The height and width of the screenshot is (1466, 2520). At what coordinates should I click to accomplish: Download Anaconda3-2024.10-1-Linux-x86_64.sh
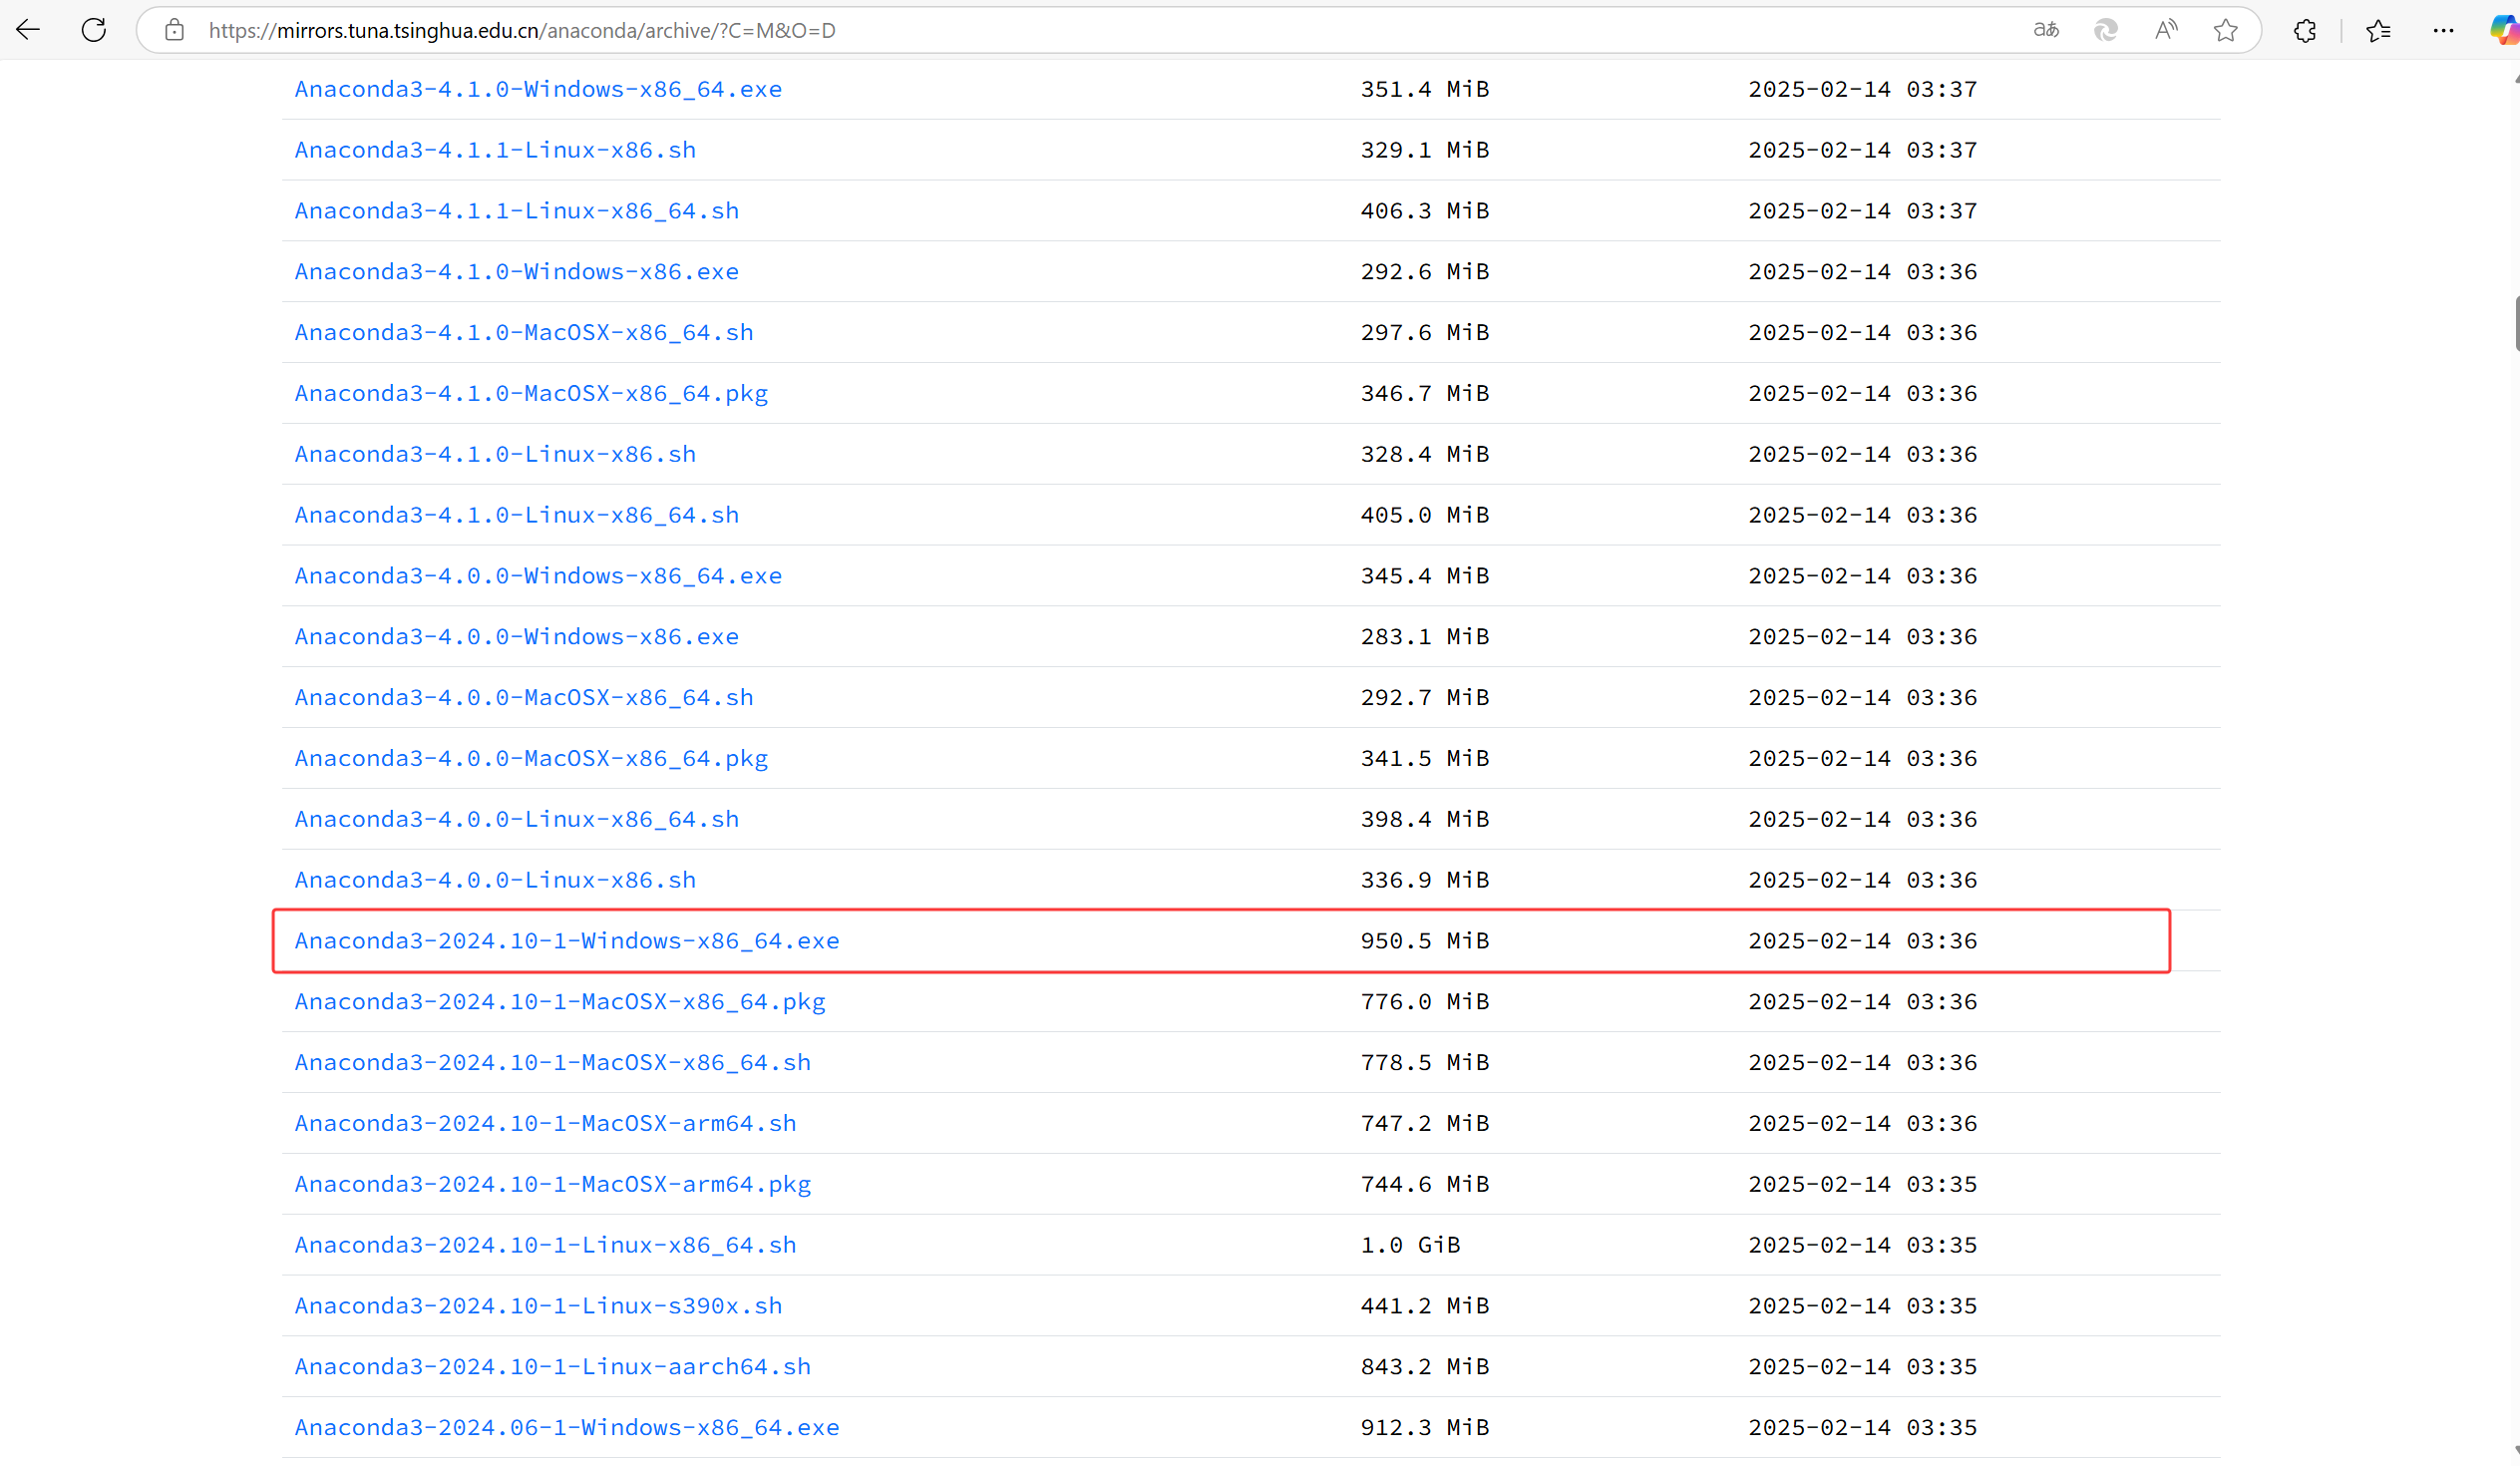click(545, 1245)
